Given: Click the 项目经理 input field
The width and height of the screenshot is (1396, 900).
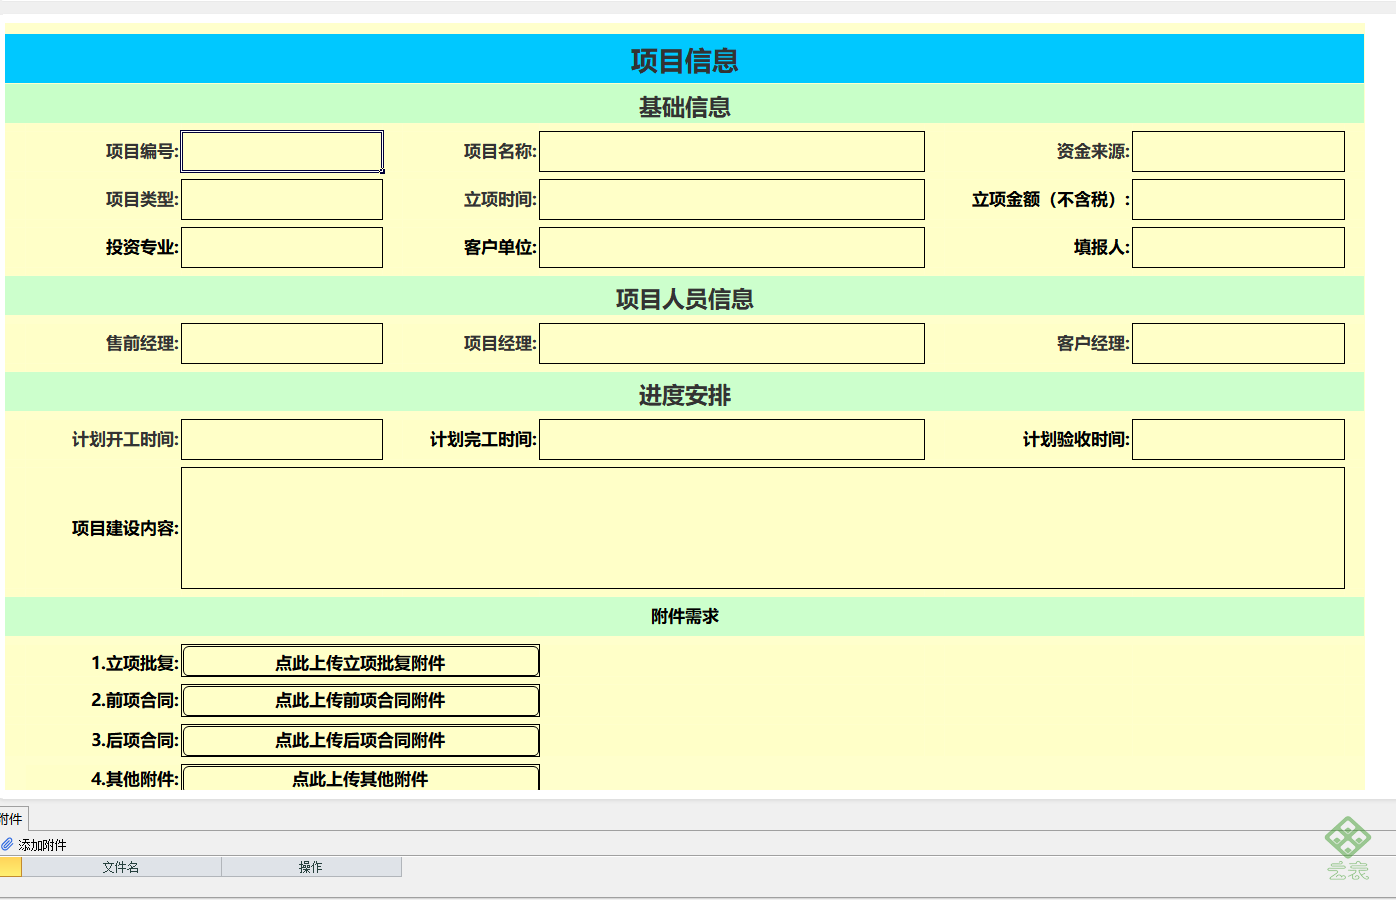Looking at the screenshot, I should click(732, 343).
